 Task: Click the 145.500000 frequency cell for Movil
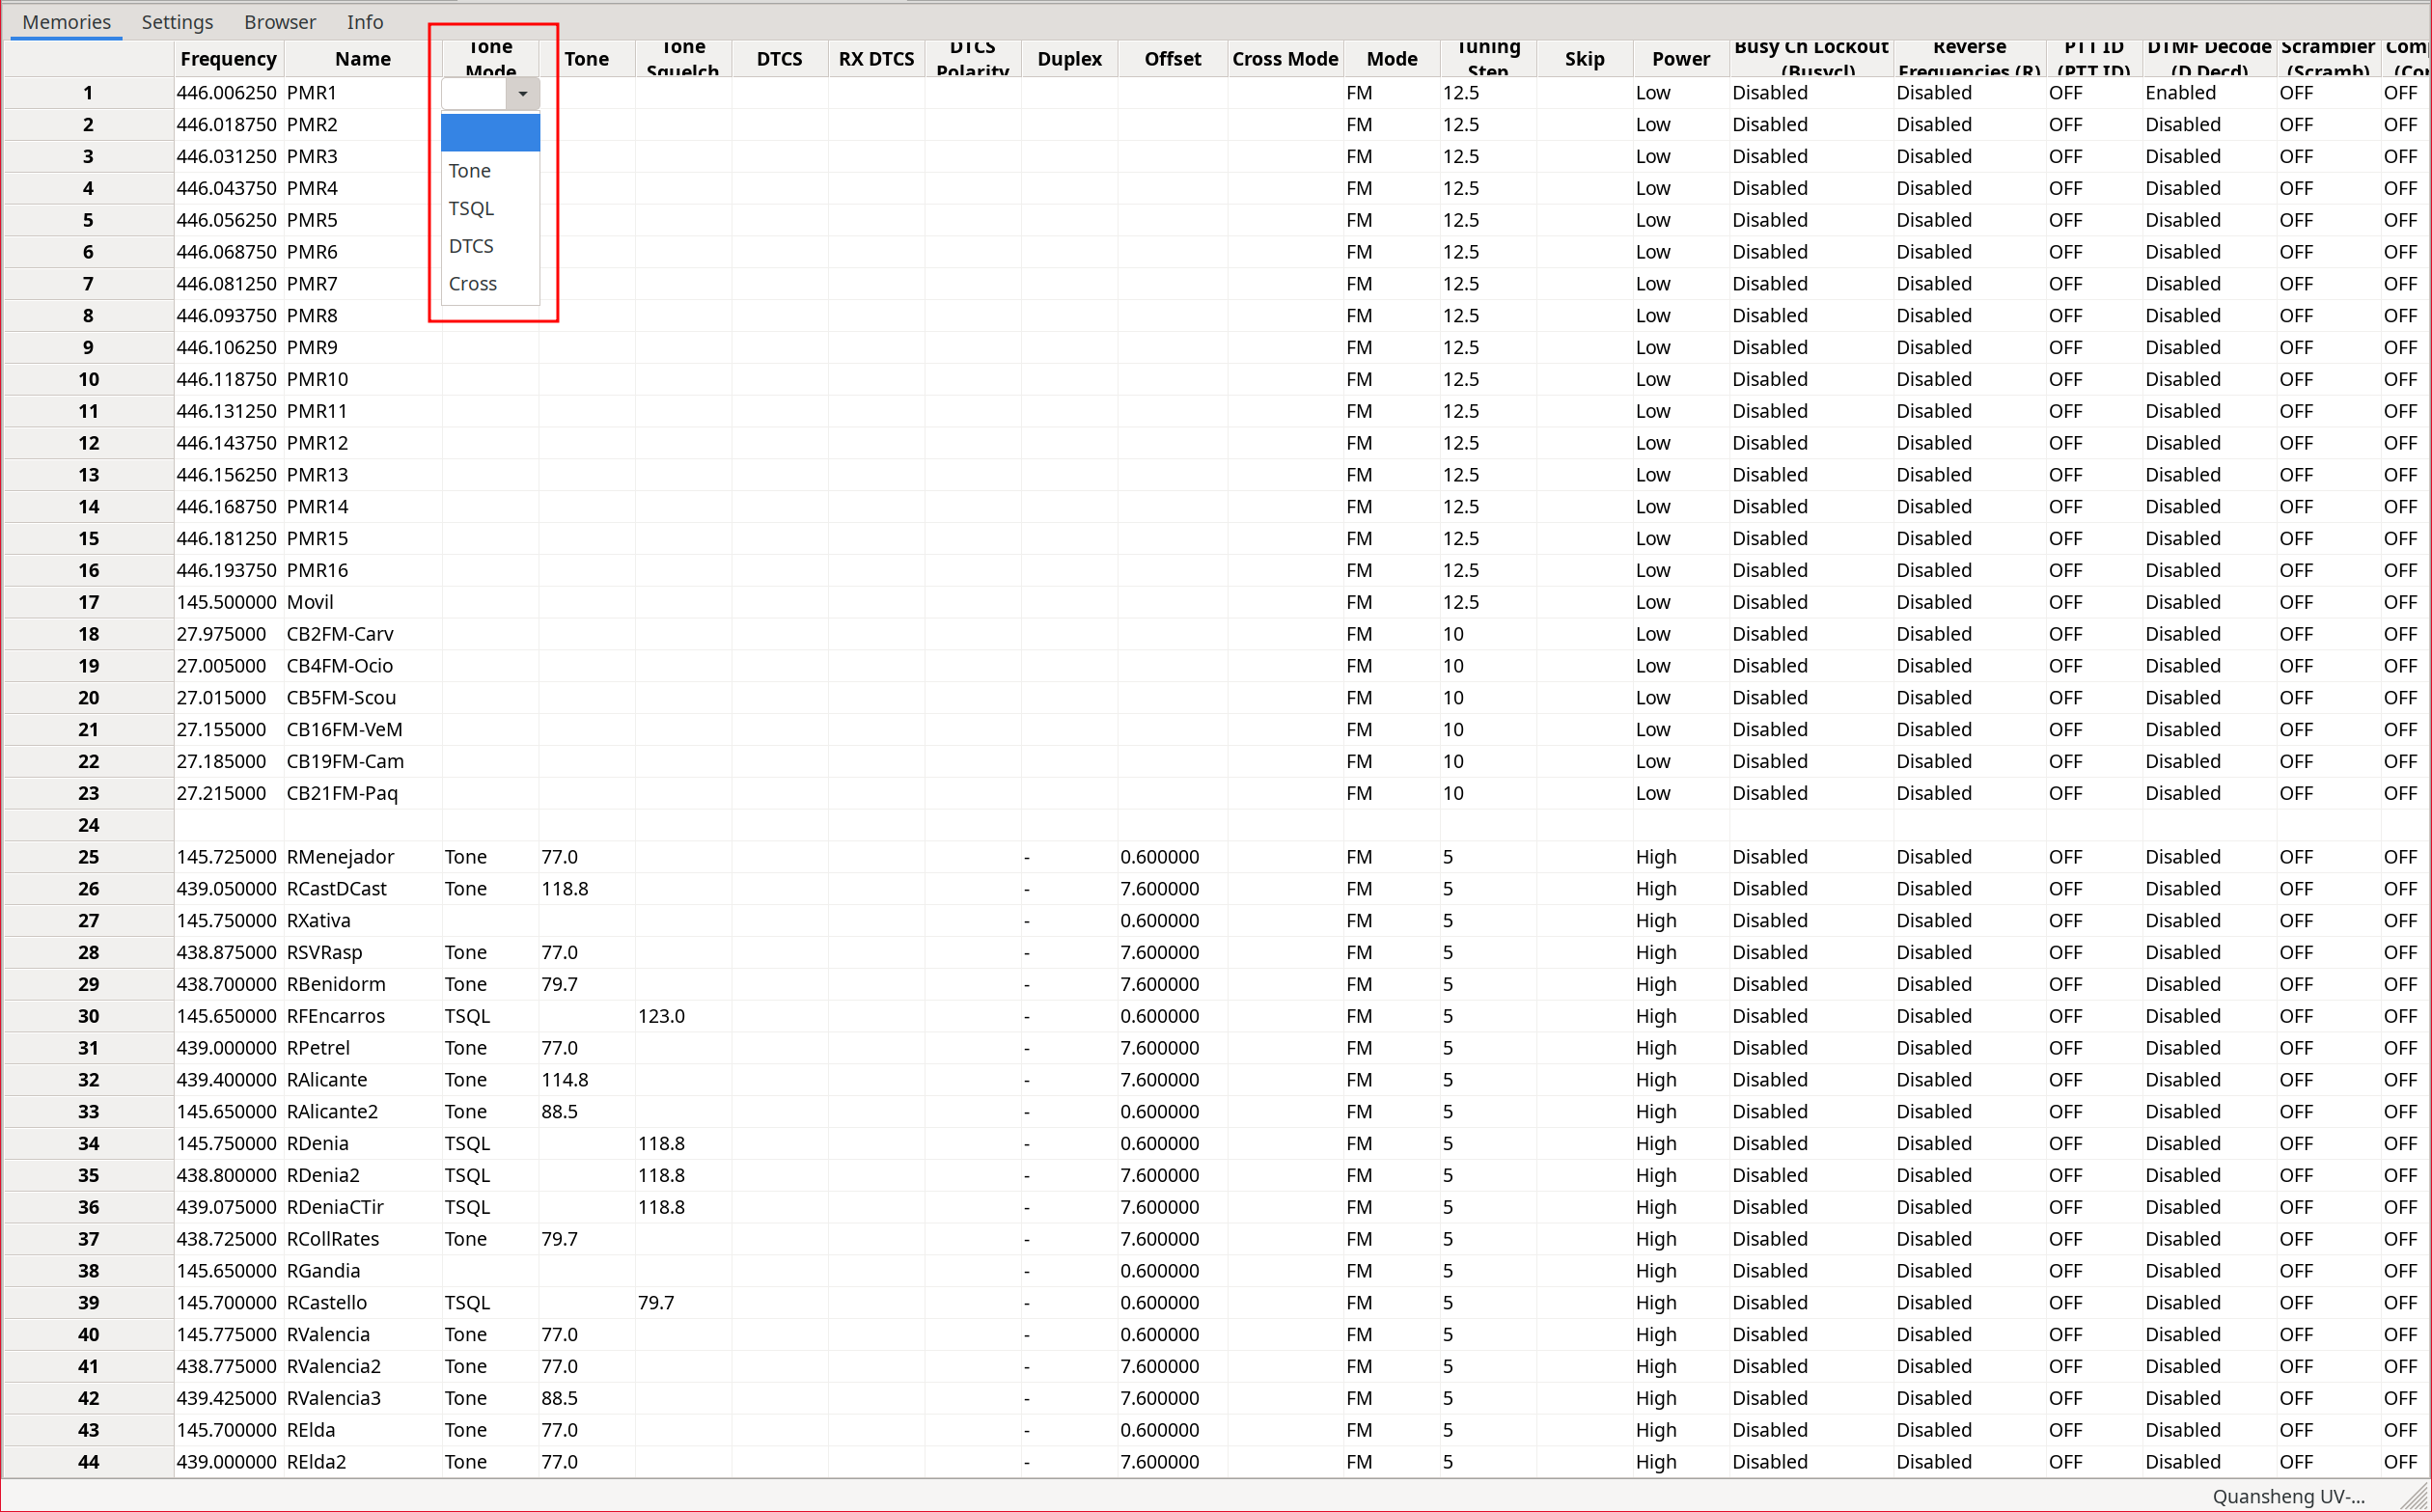click(x=226, y=602)
